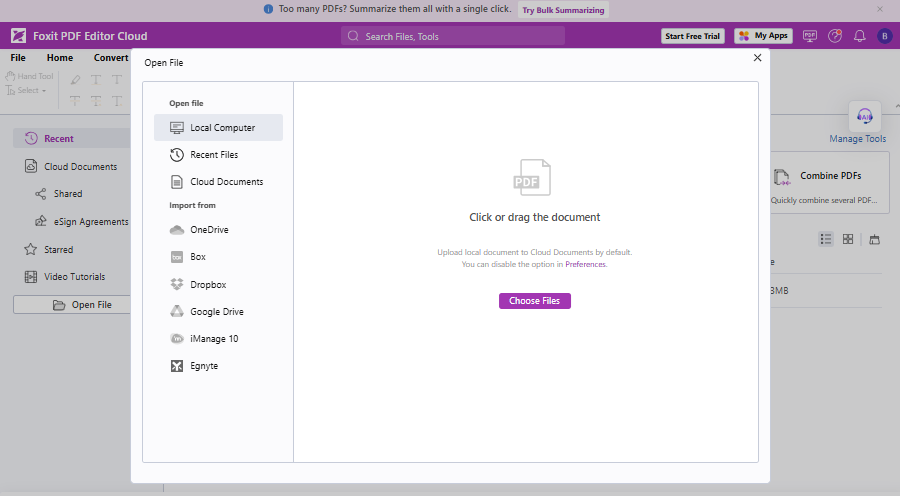
Task: Choose Google Drive as import source
Action: 216,312
